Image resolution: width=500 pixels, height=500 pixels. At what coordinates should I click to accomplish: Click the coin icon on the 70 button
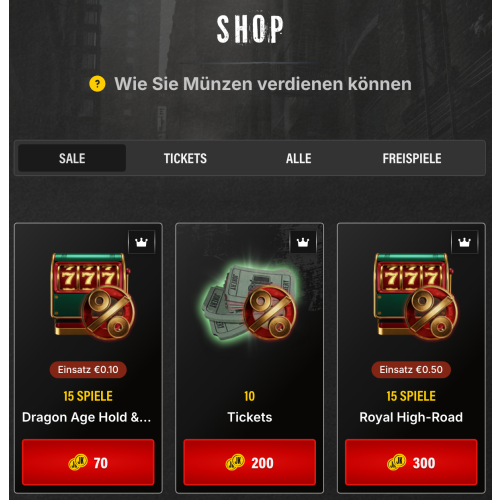78,462
